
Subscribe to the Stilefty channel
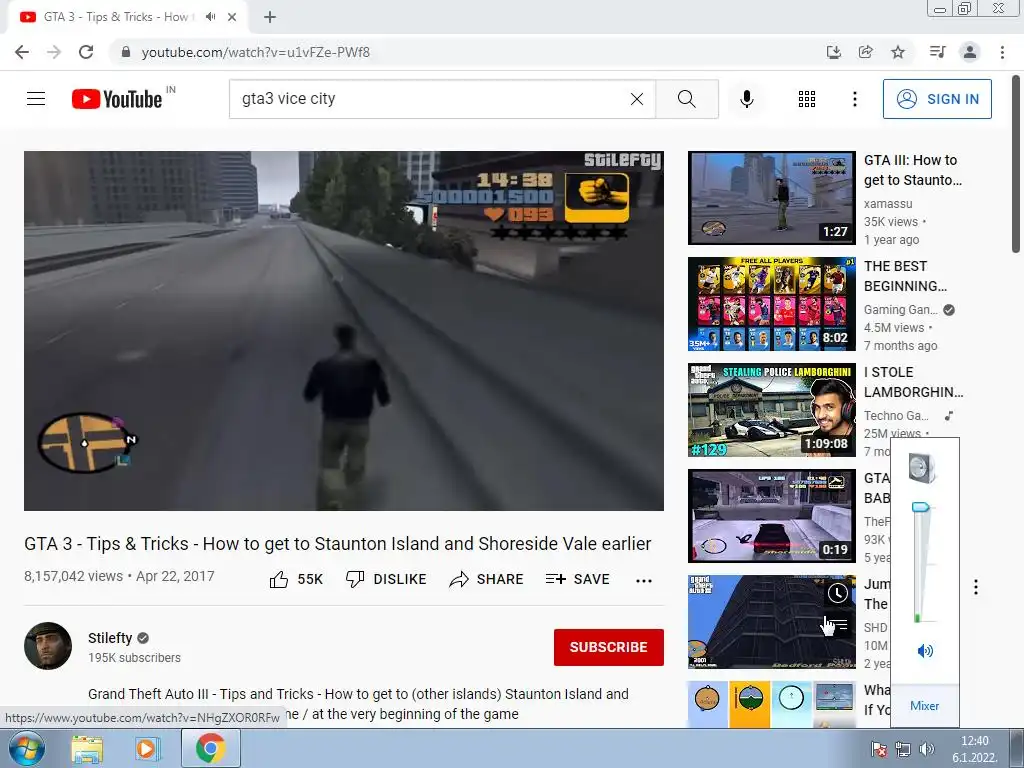click(609, 647)
